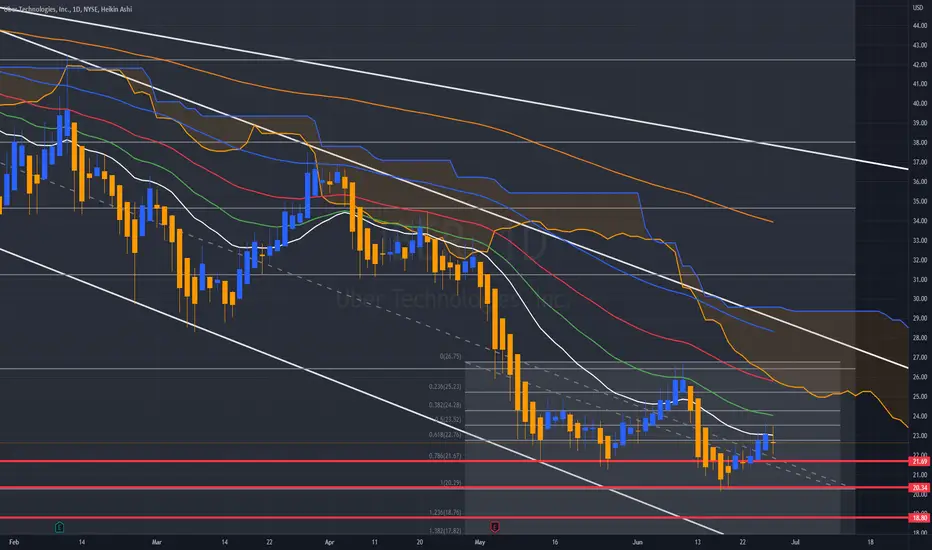
Task: Click the 23.00 price axis label
Action: [920, 436]
